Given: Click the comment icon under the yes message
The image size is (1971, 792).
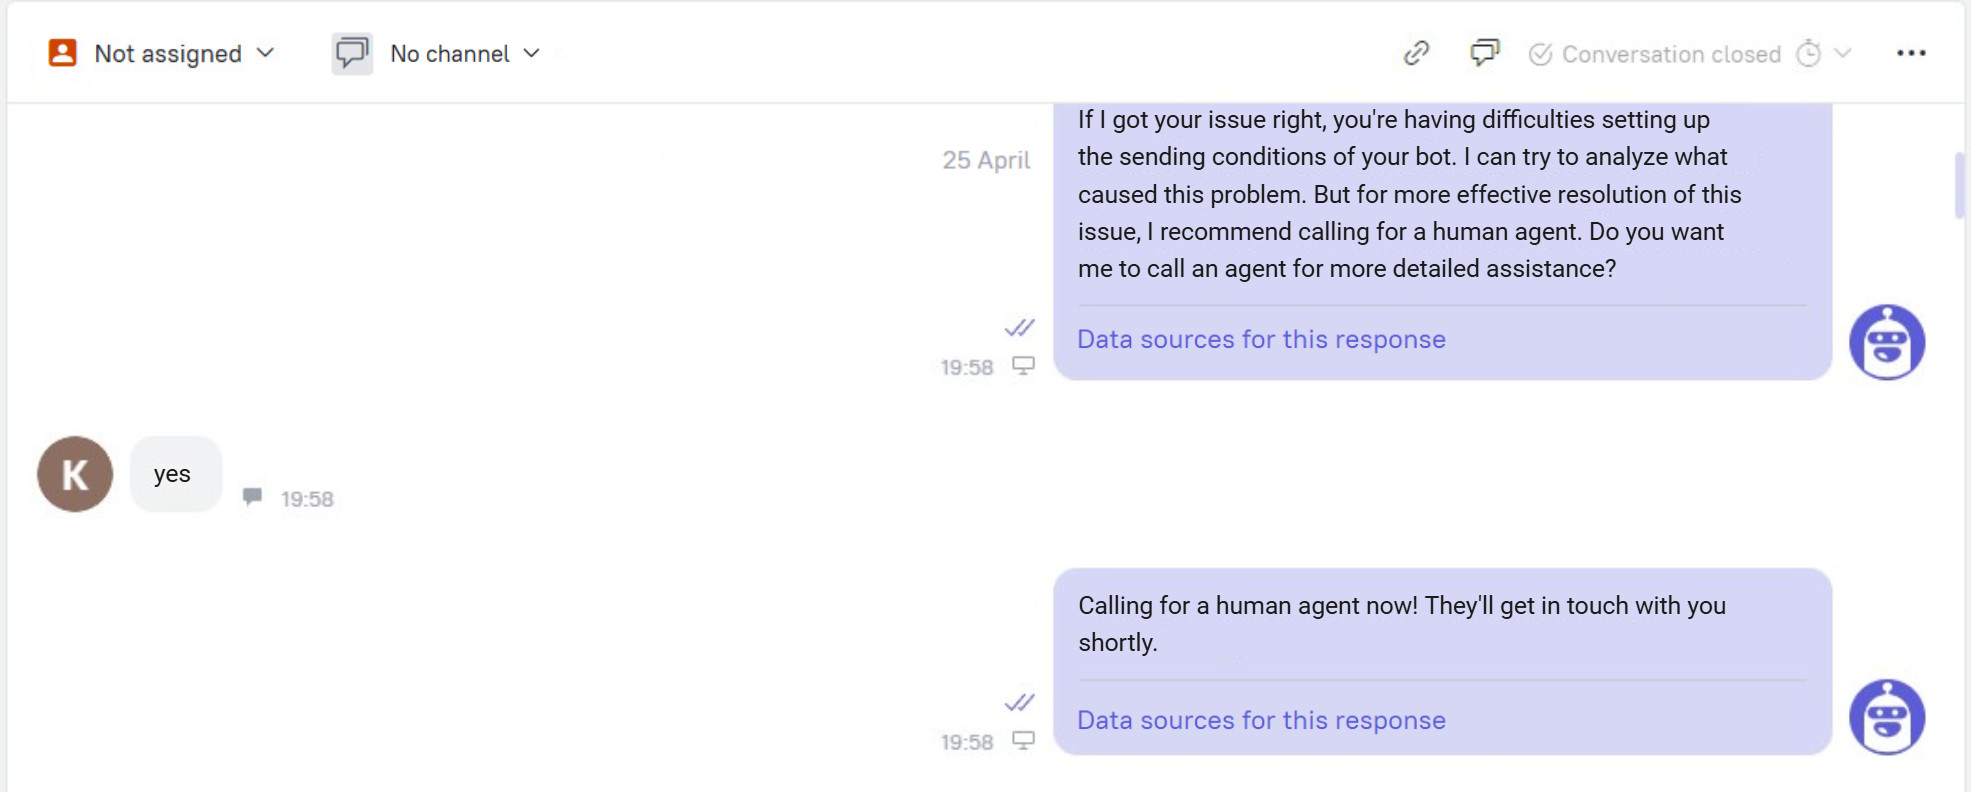Looking at the screenshot, I should pos(253,496).
